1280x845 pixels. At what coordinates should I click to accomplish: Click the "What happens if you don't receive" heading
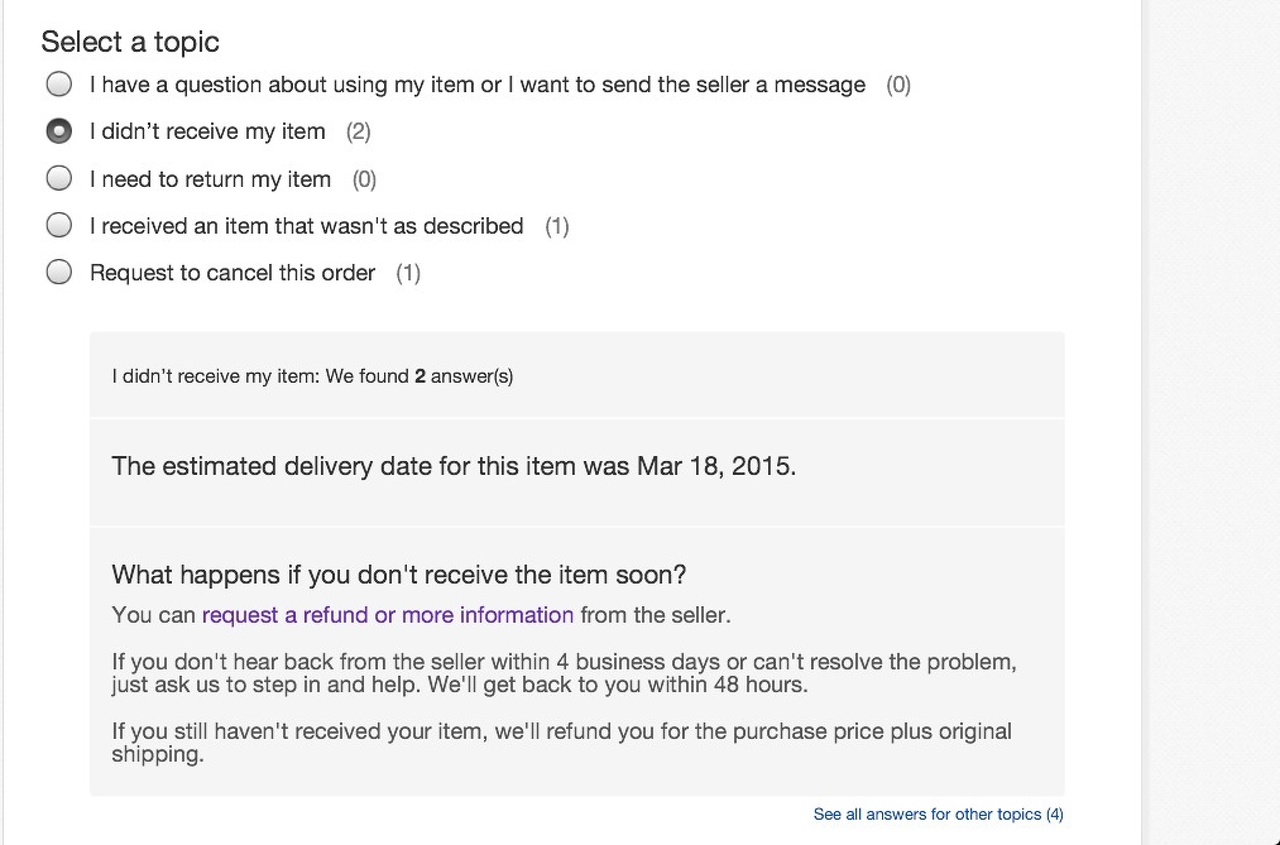click(x=399, y=575)
